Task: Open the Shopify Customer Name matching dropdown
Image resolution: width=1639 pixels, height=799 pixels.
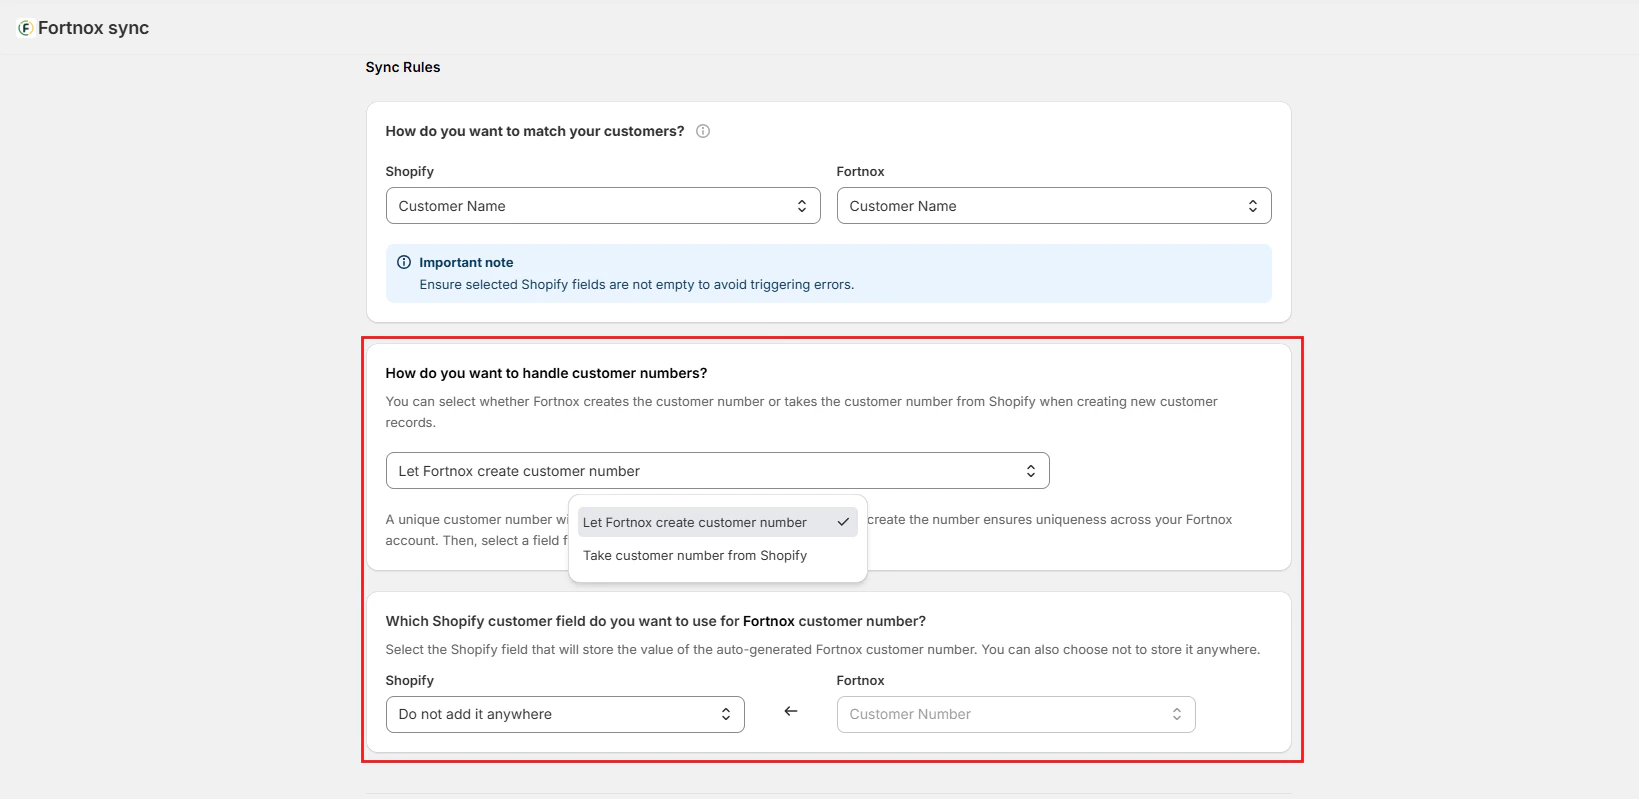Action: [x=603, y=206]
